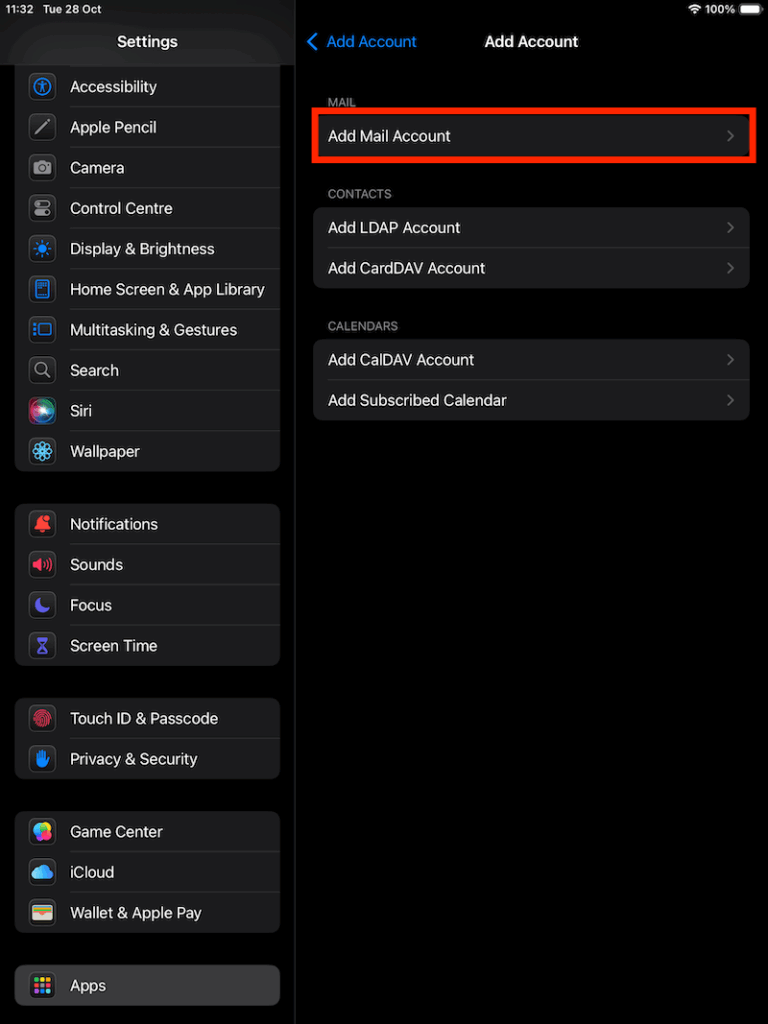The width and height of the screenshot is (768, 1024).
Task: Choose Add CardDAV Account
Action: pos(531,268)
